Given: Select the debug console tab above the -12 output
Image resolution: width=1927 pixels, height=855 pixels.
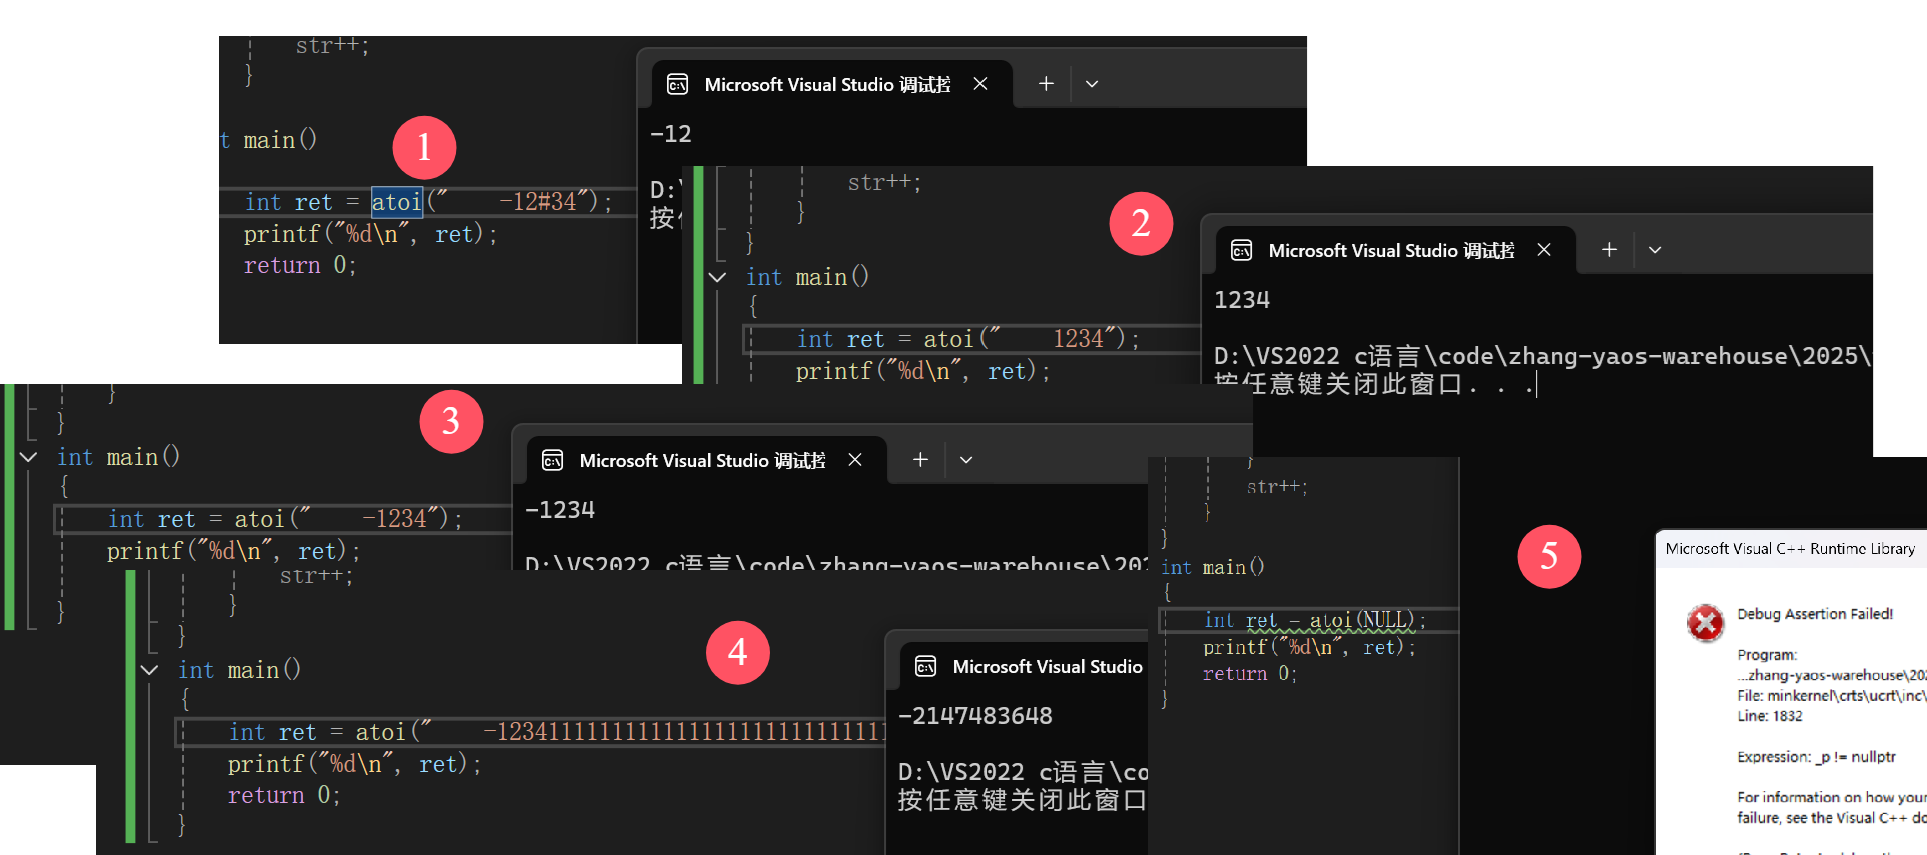Looking at the screenshot, I should click(832, 84).
